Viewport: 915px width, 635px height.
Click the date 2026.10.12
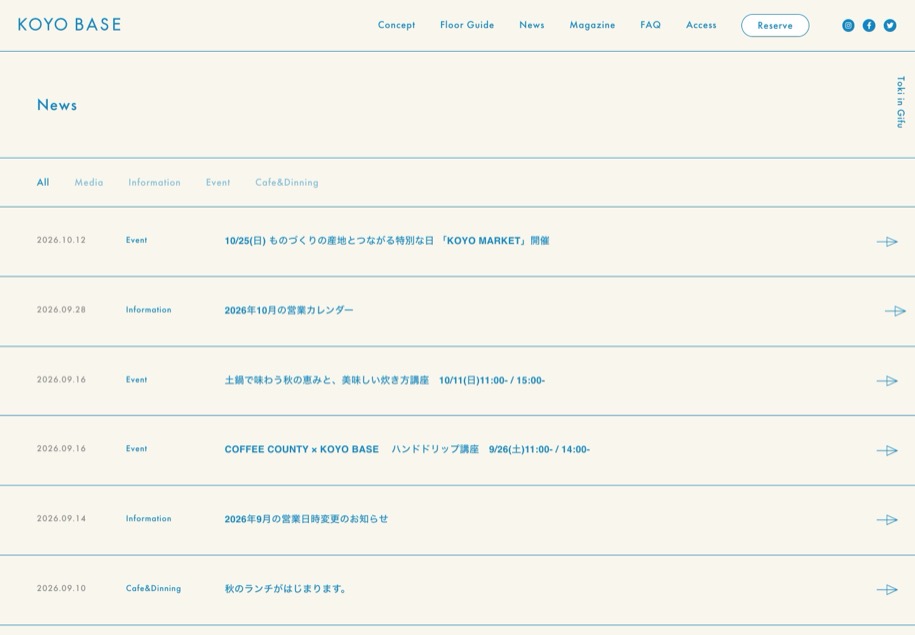coord(61,240)
